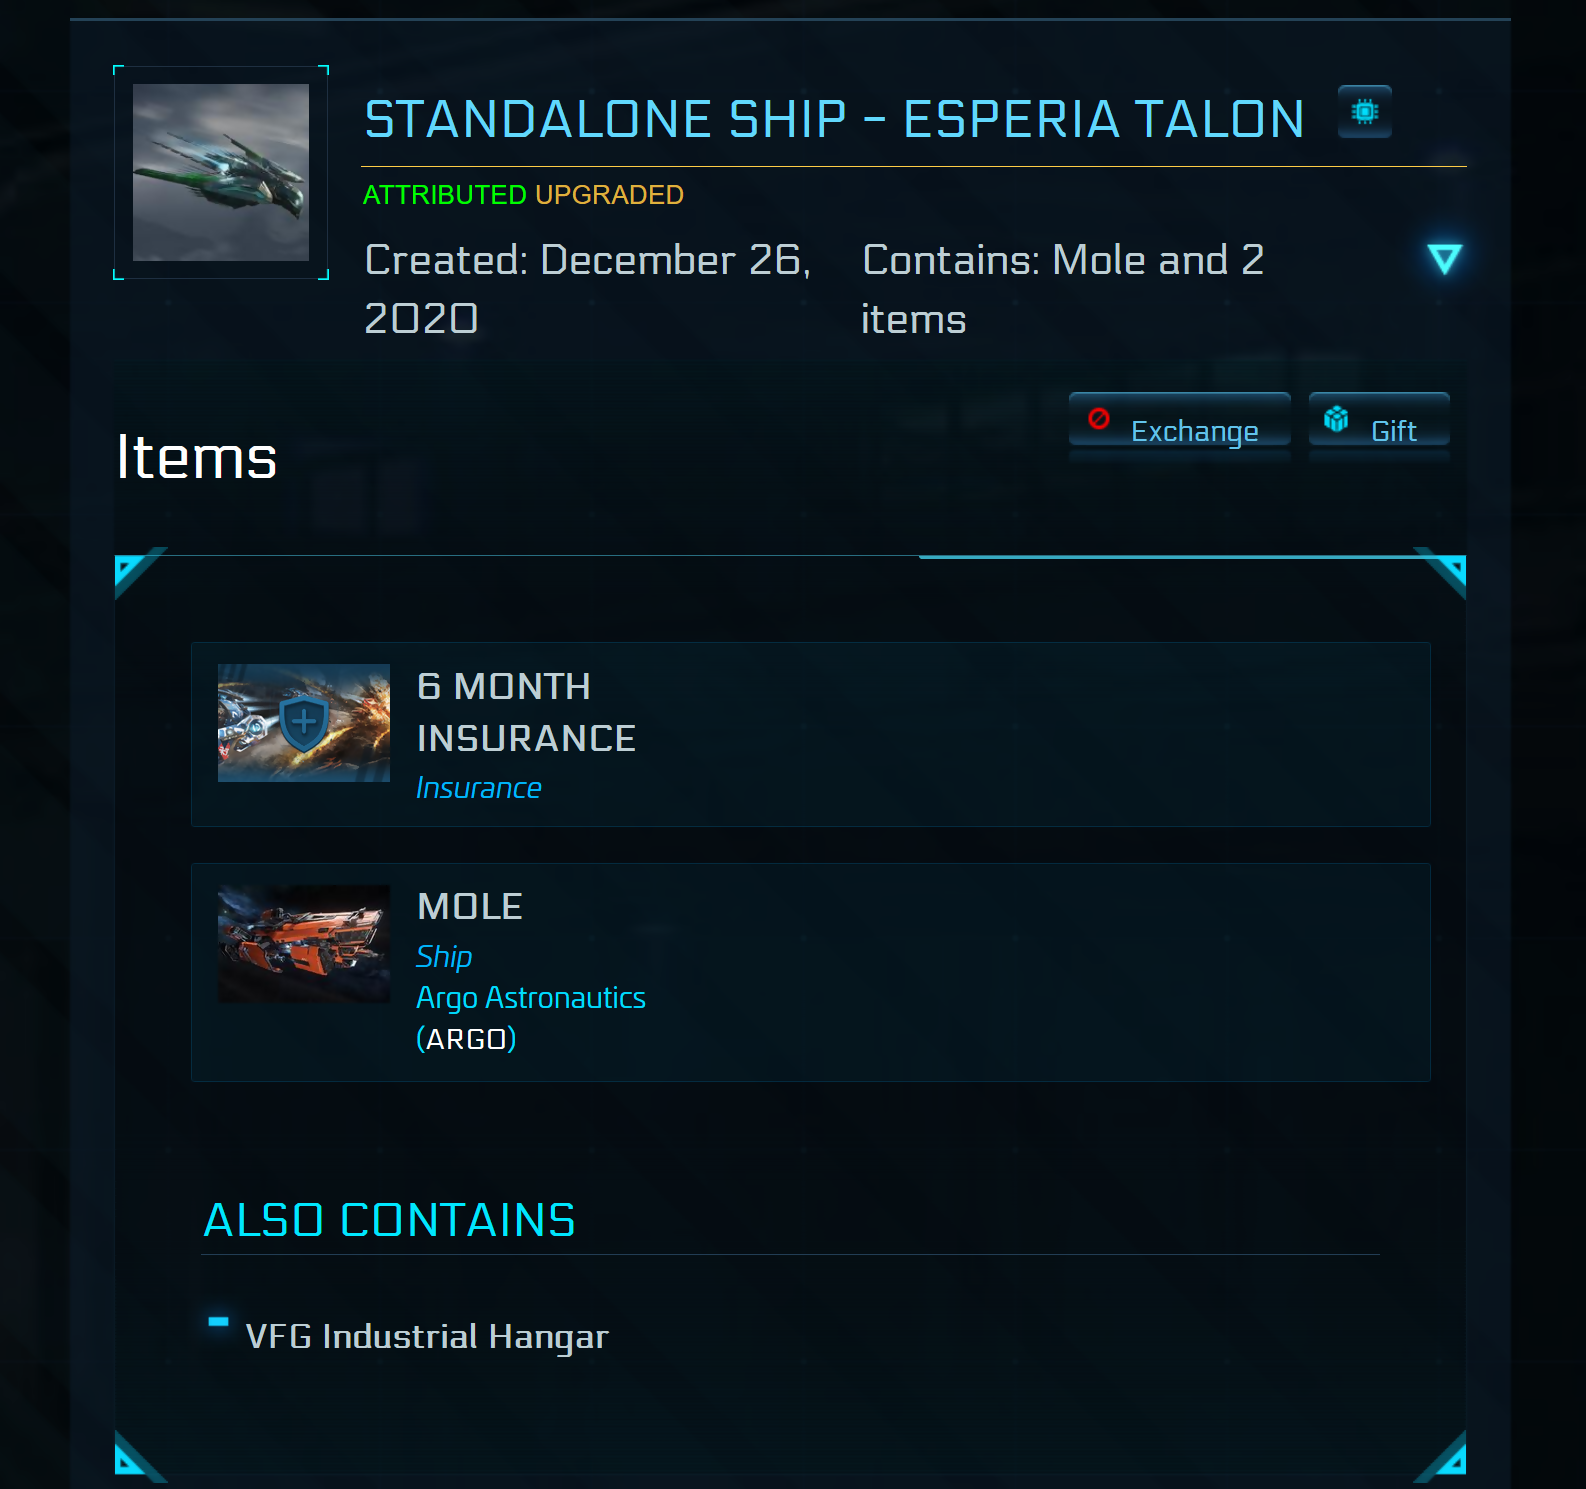Click the 6 MONTH INSURANCE item title
The height and width of the screenshot is (1489, 1586).
[x=526, y=712]
